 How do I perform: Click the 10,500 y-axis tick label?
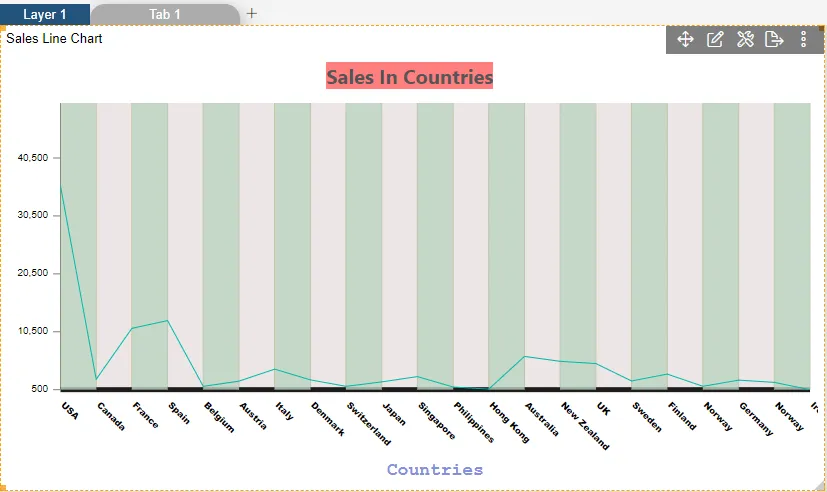coord(42,331)
